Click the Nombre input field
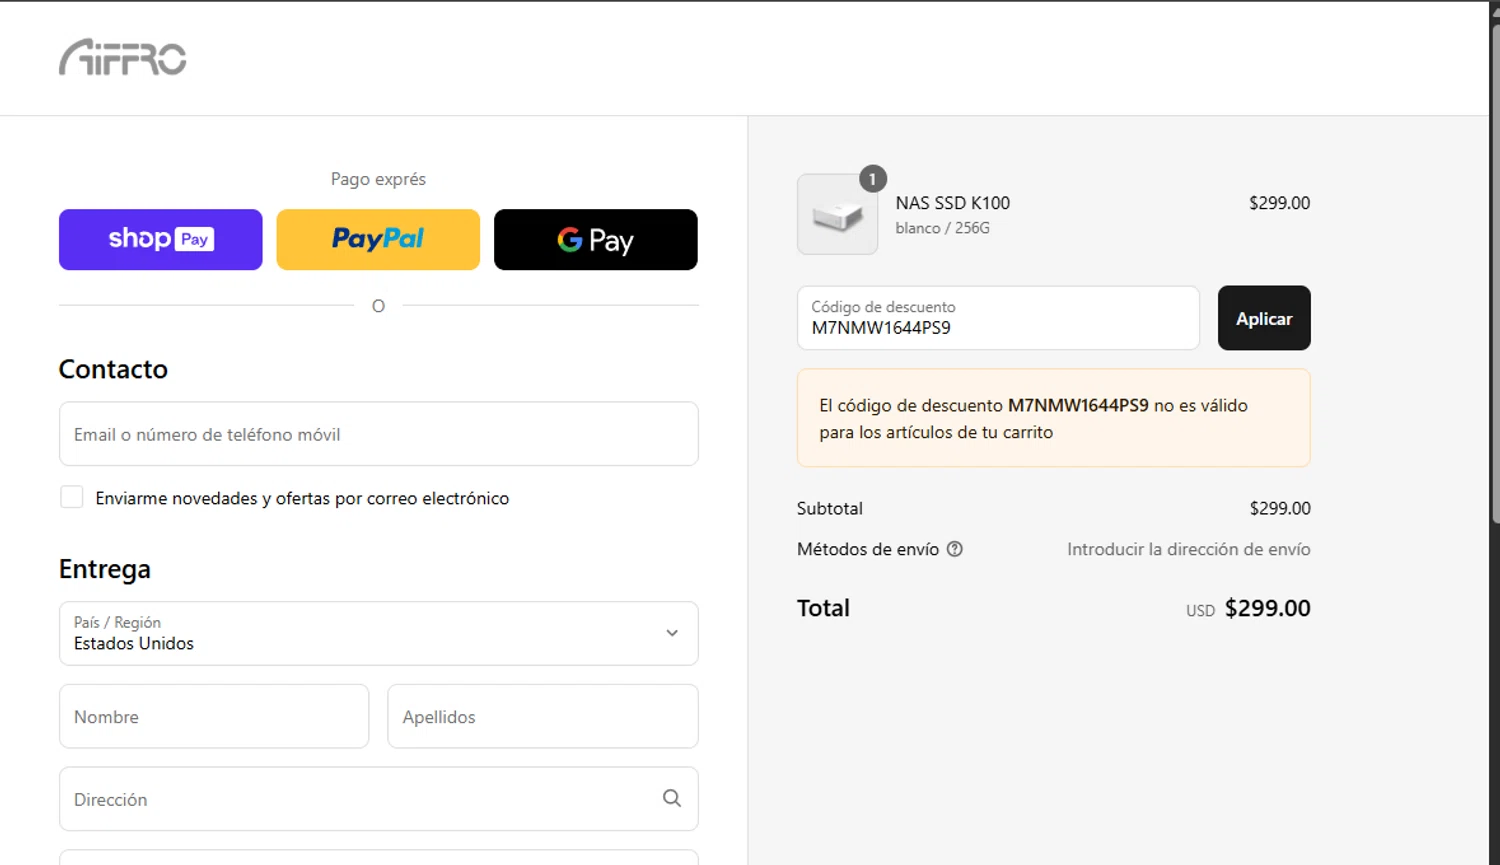1500x865 pixels. click(x=214, y=716)
